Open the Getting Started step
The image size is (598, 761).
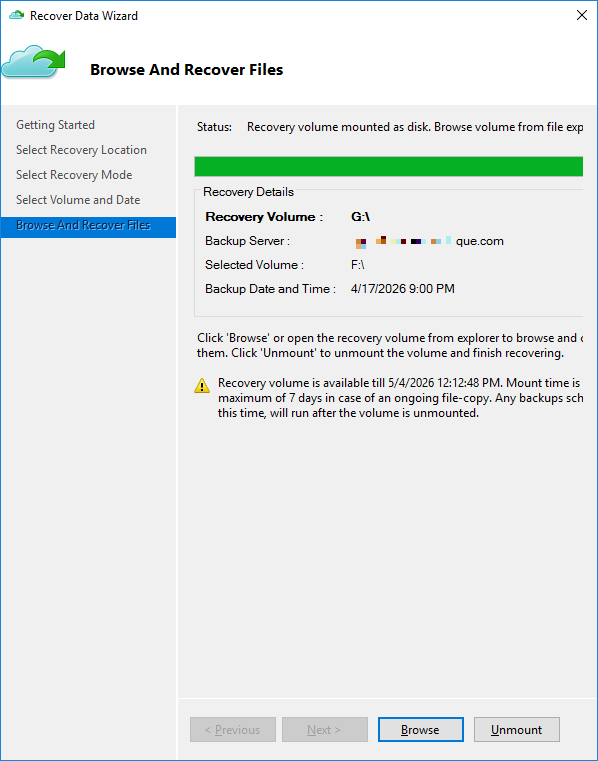pos(55,125)
